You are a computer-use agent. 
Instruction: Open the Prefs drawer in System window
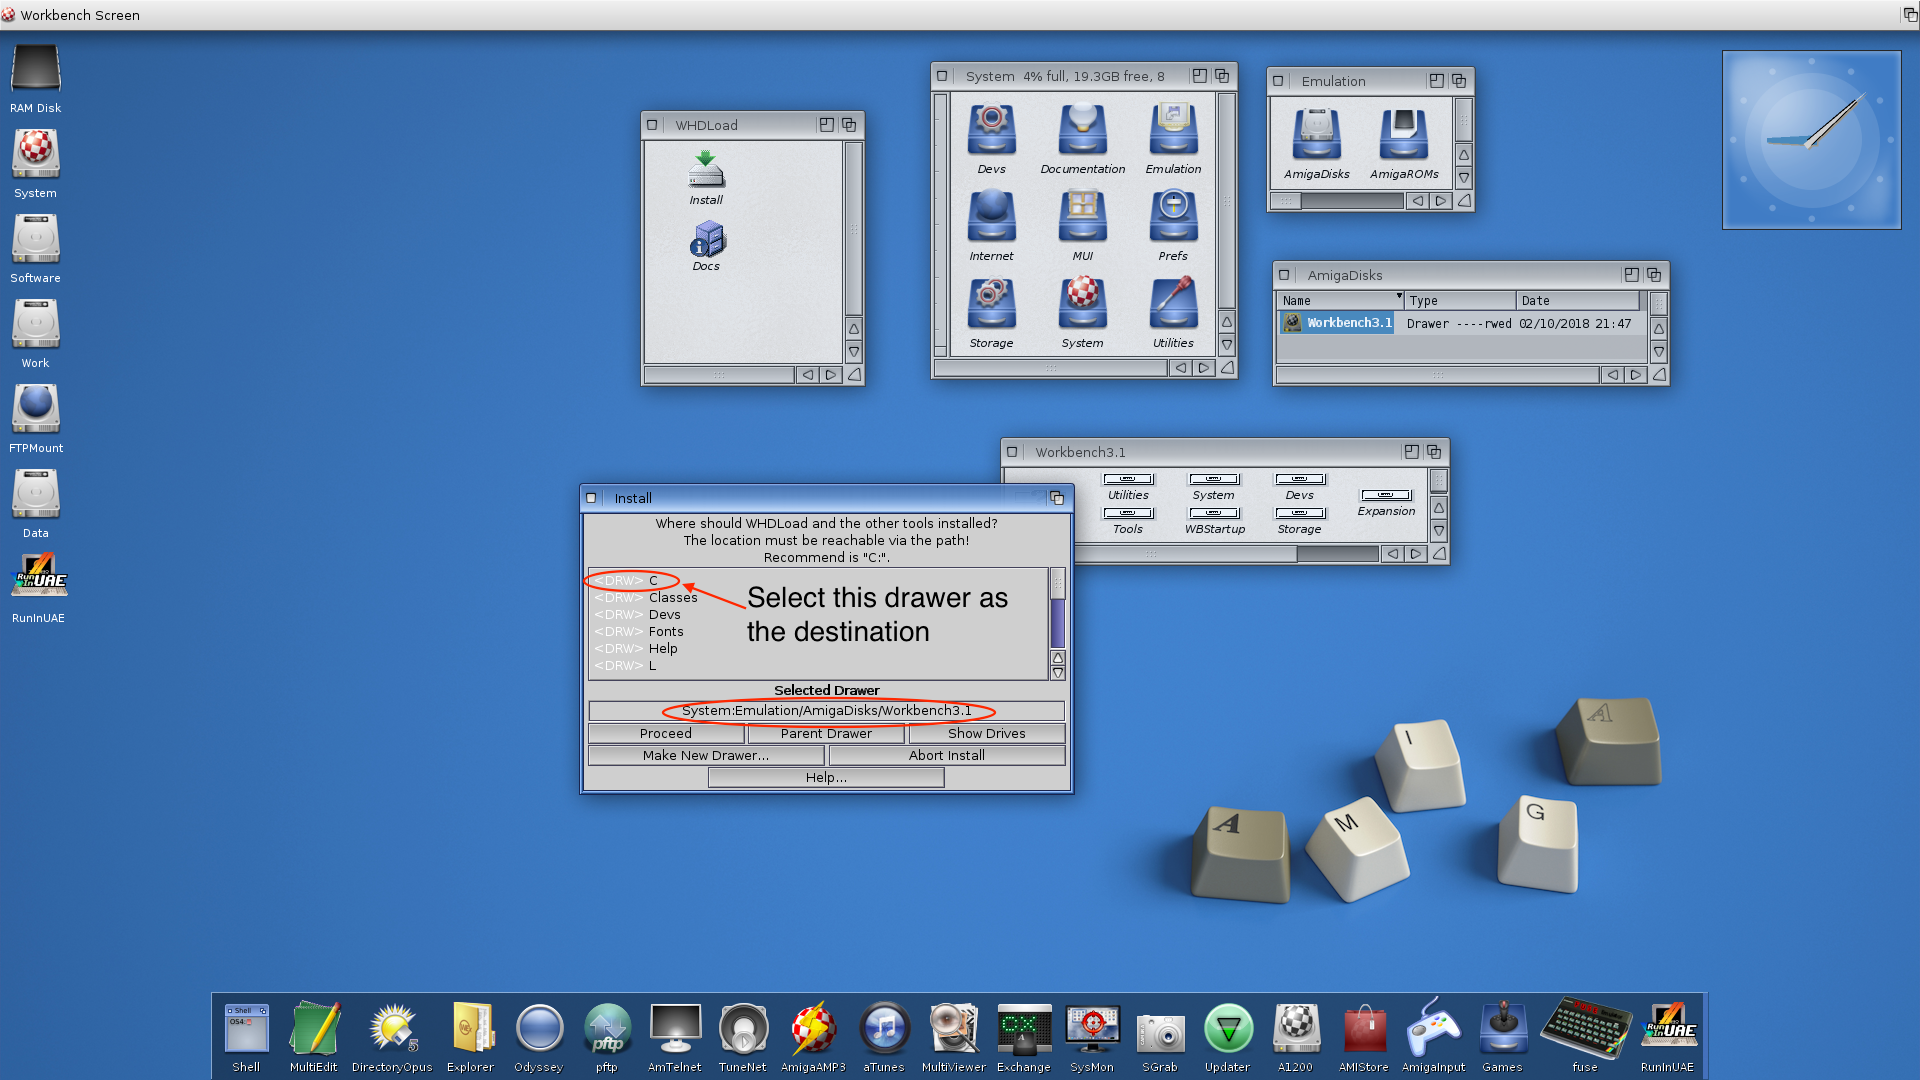coord(1173,218)
